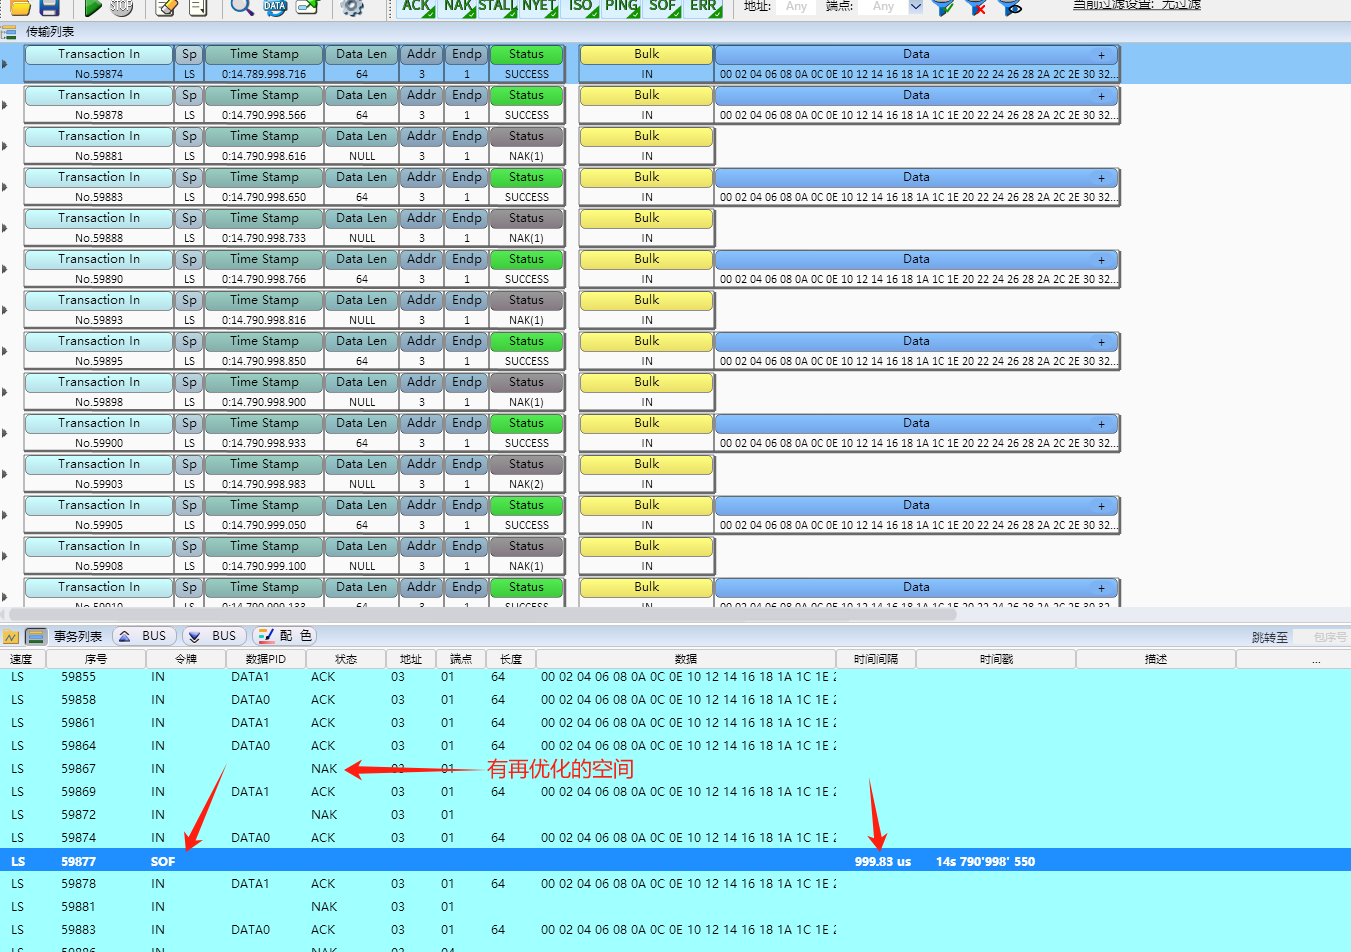Click the DATA refresh icon
The image size is (1351, 952).
coord(275,7)
